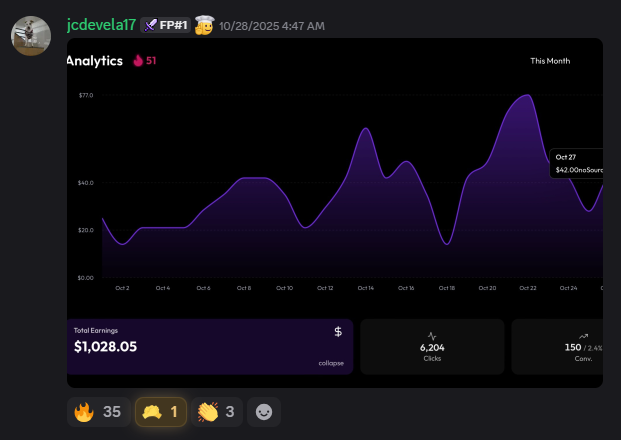Viewport: 621px width, 440px height.
Task: Open the This Month period selector
Action: tap(550, 61)
